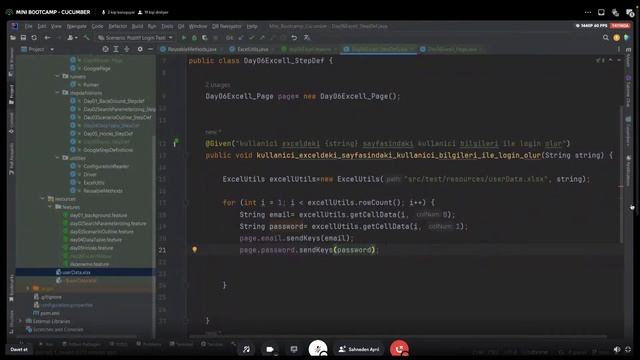Click the fullscreen icon at bottom right

tap(628, 349)
